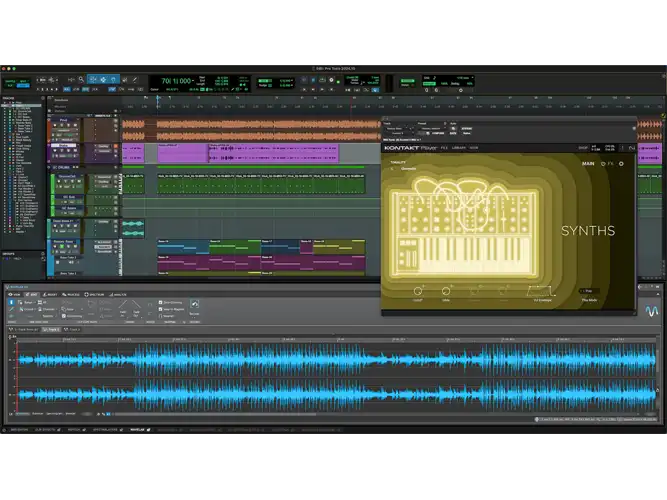The image size is (667, 500).
Task: Open the Poly Play Mode selector
Action: pyautogui.click(x=589, y=291)
